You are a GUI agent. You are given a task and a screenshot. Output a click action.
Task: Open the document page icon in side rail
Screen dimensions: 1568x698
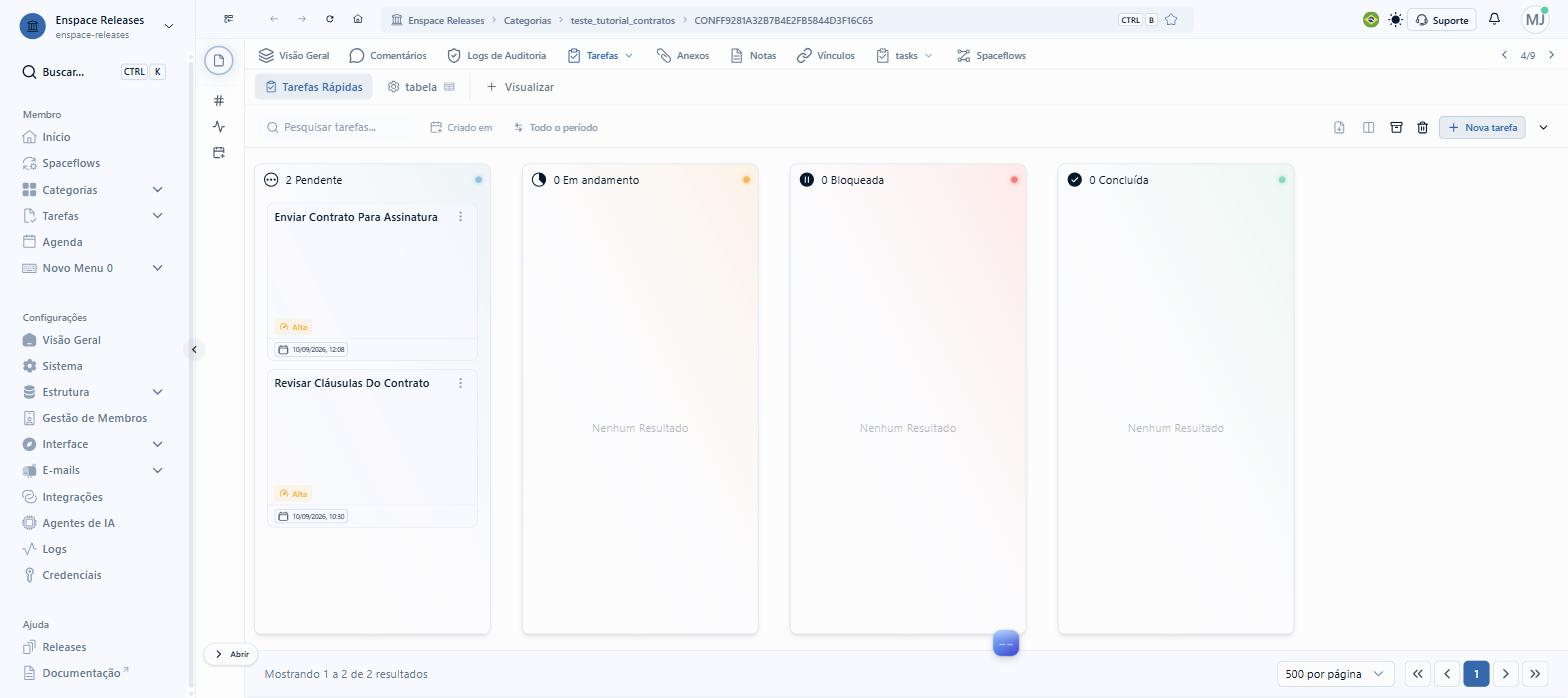tap(219, 61)
